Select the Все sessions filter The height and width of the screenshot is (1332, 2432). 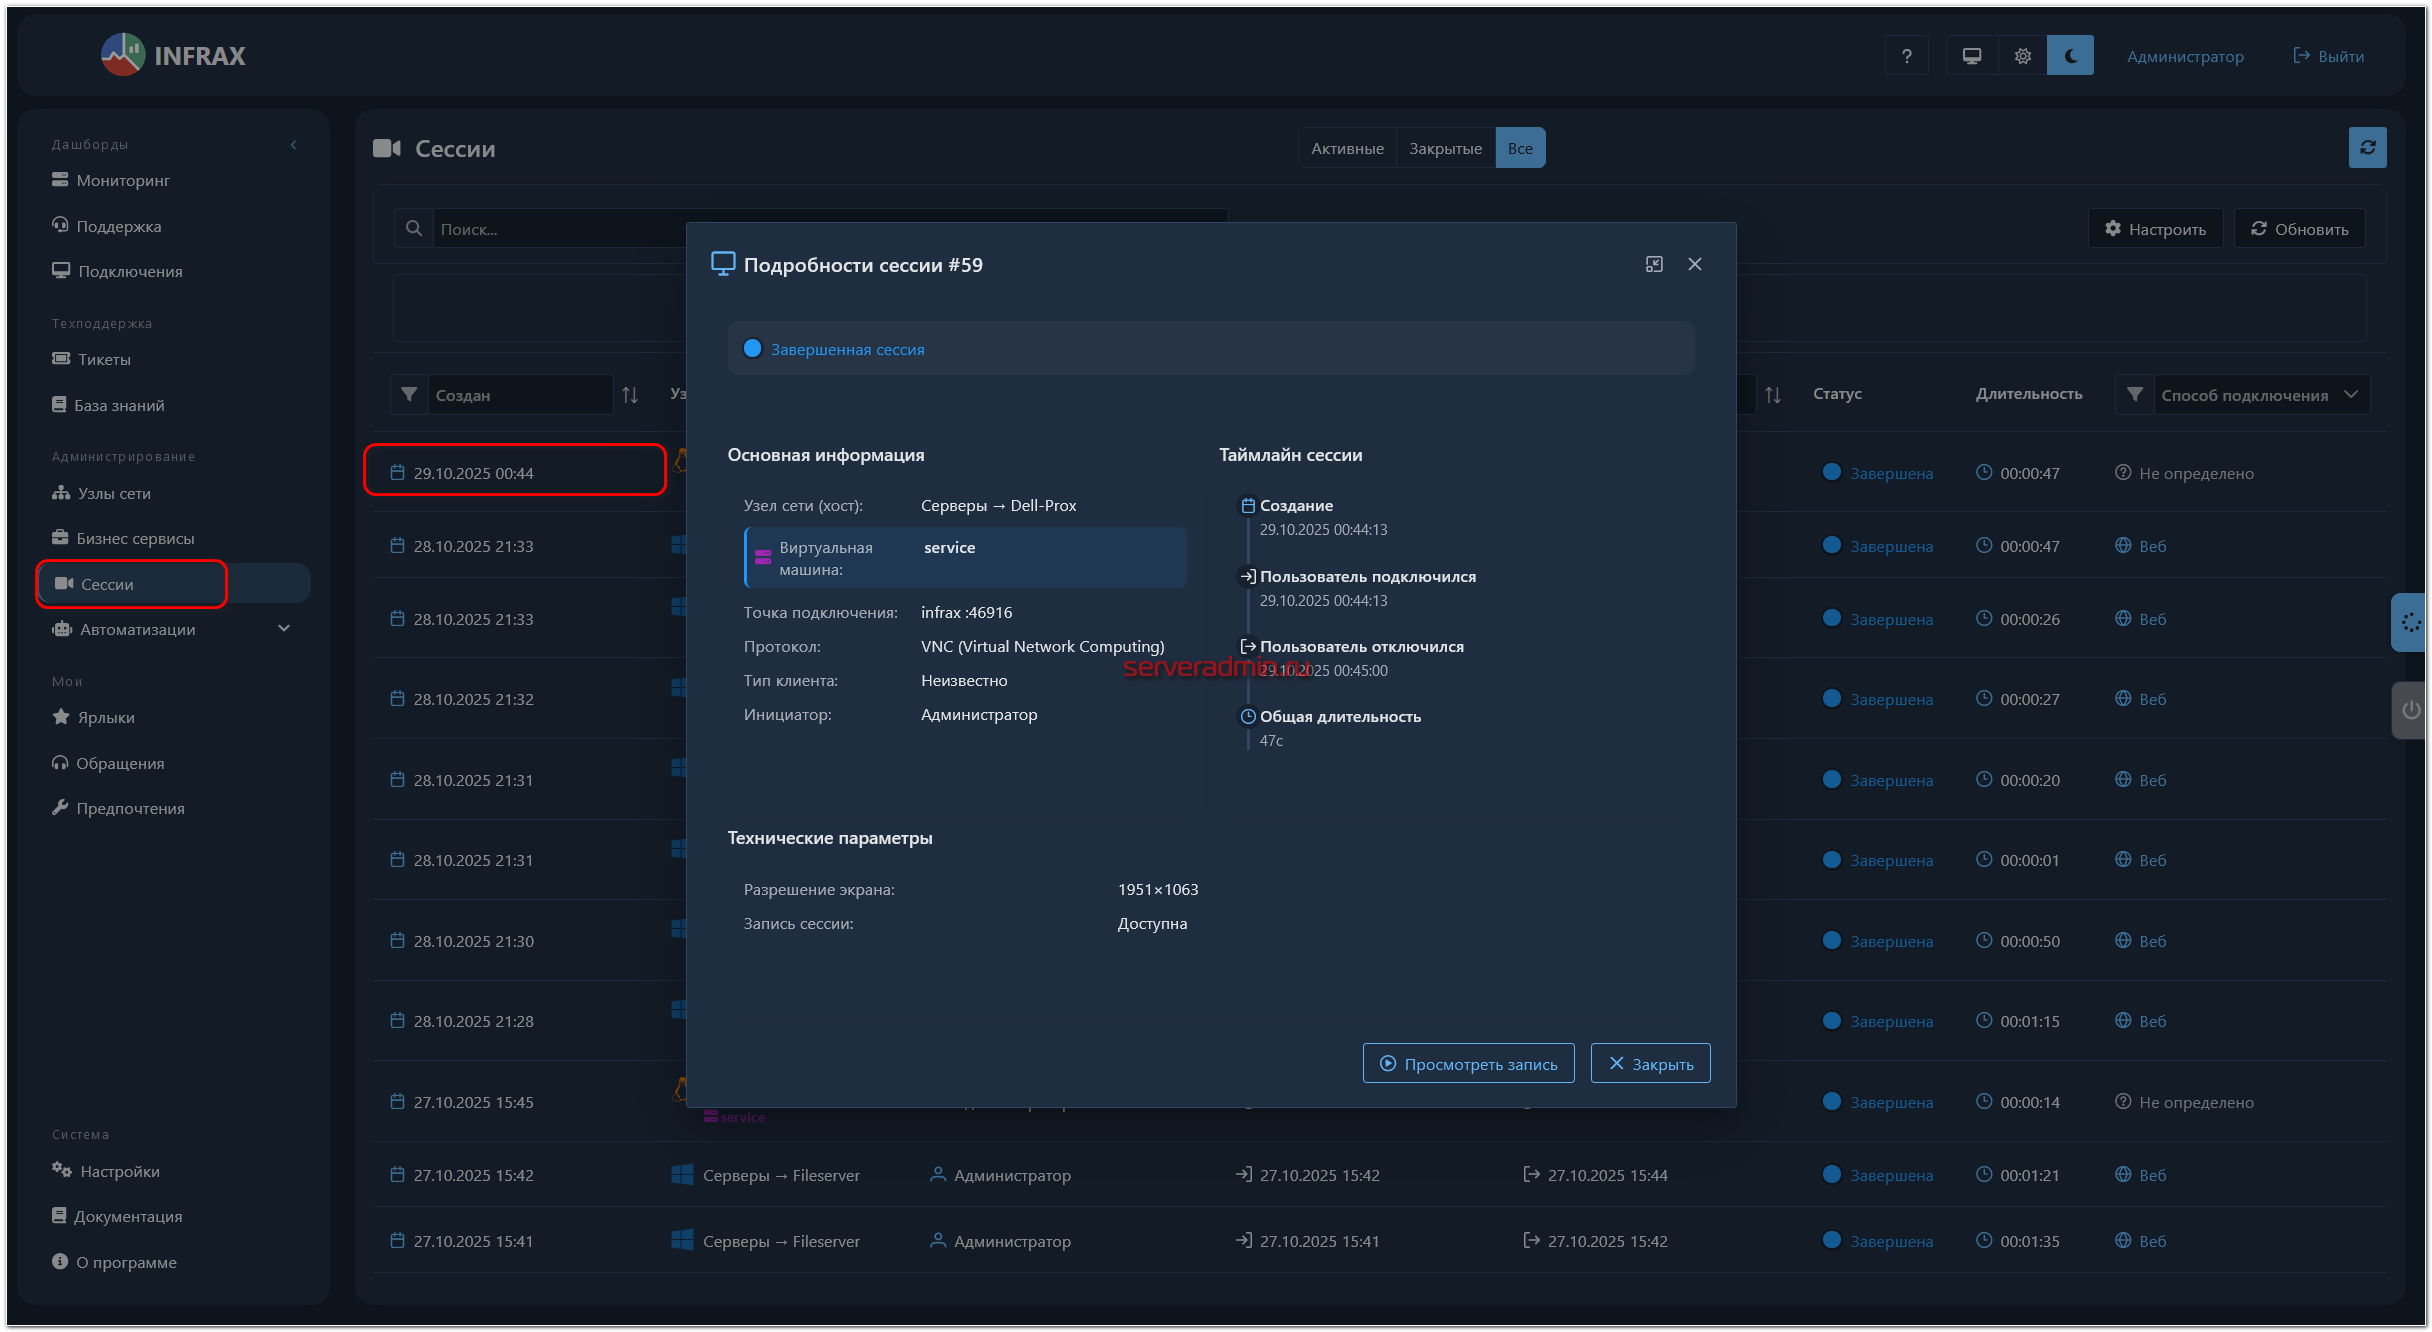pyautogui.click(x=1520, y=148)
